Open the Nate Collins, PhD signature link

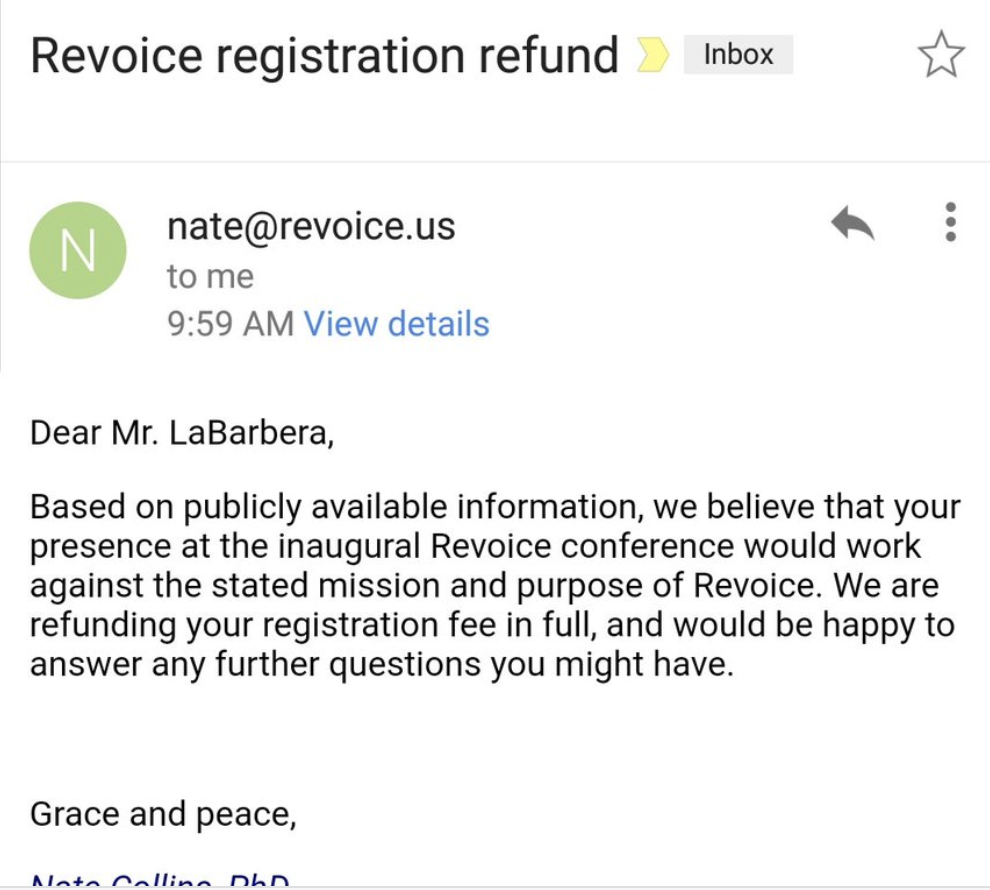(x=160, y=880)
